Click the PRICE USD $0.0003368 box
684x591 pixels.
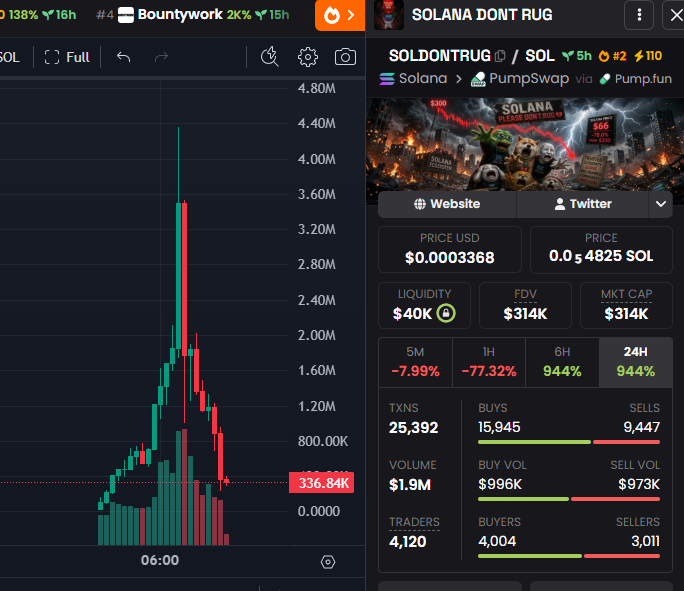click(x=450, y=249)
